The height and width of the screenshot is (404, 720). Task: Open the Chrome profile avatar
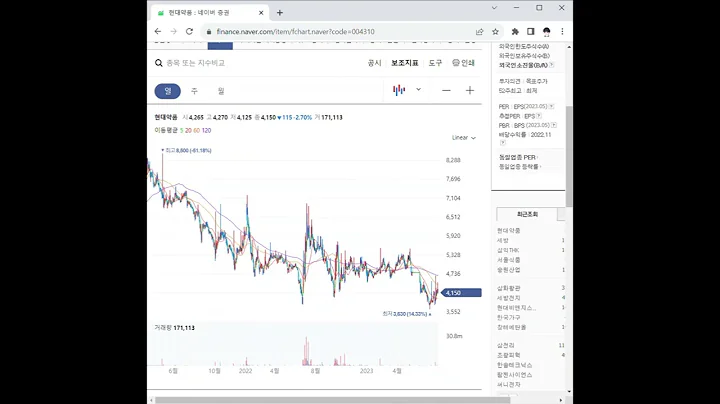pyautogui.click(x=546, y=32)
